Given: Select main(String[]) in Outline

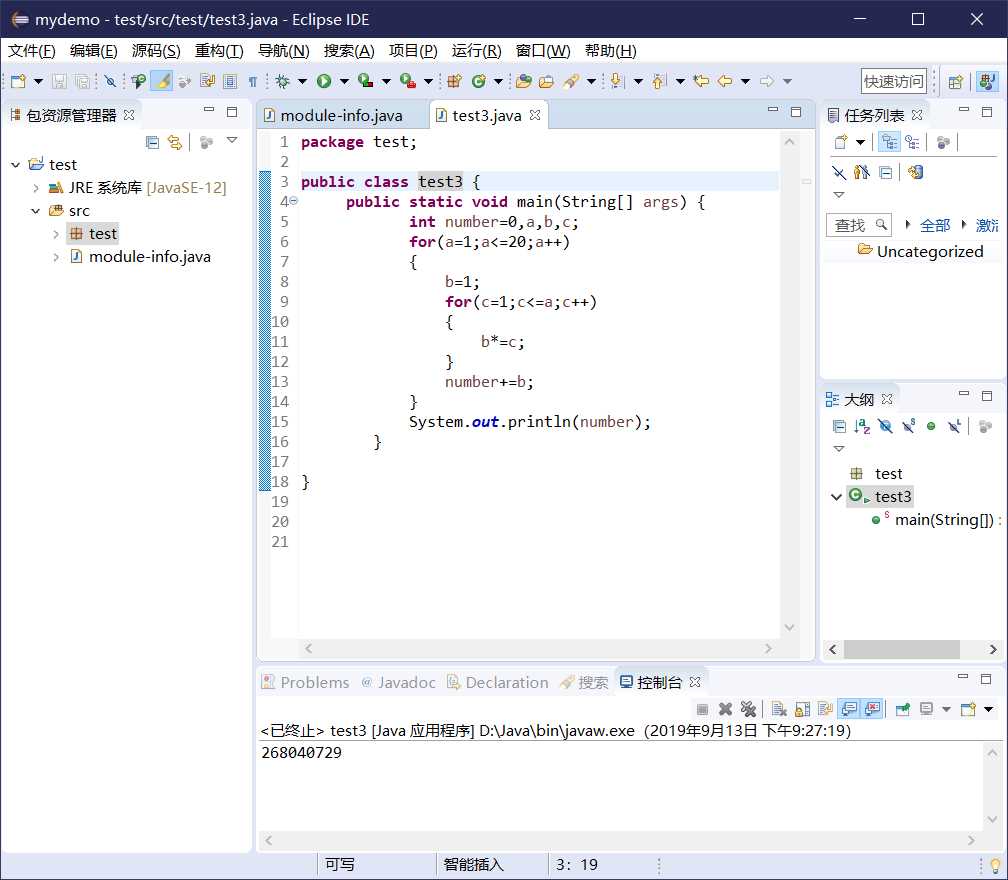Looking at the screenshot, I should [x=944, y=520].
